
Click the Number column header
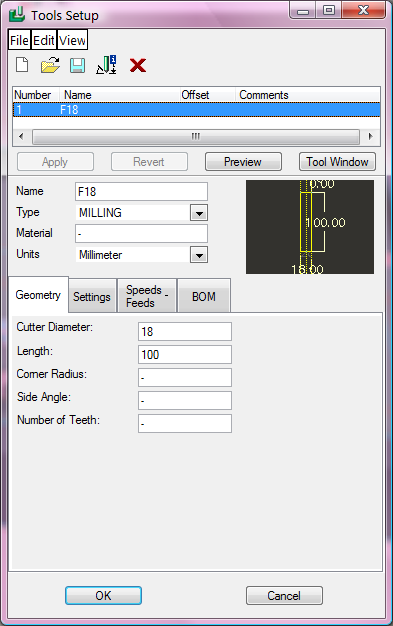point(36,95)
